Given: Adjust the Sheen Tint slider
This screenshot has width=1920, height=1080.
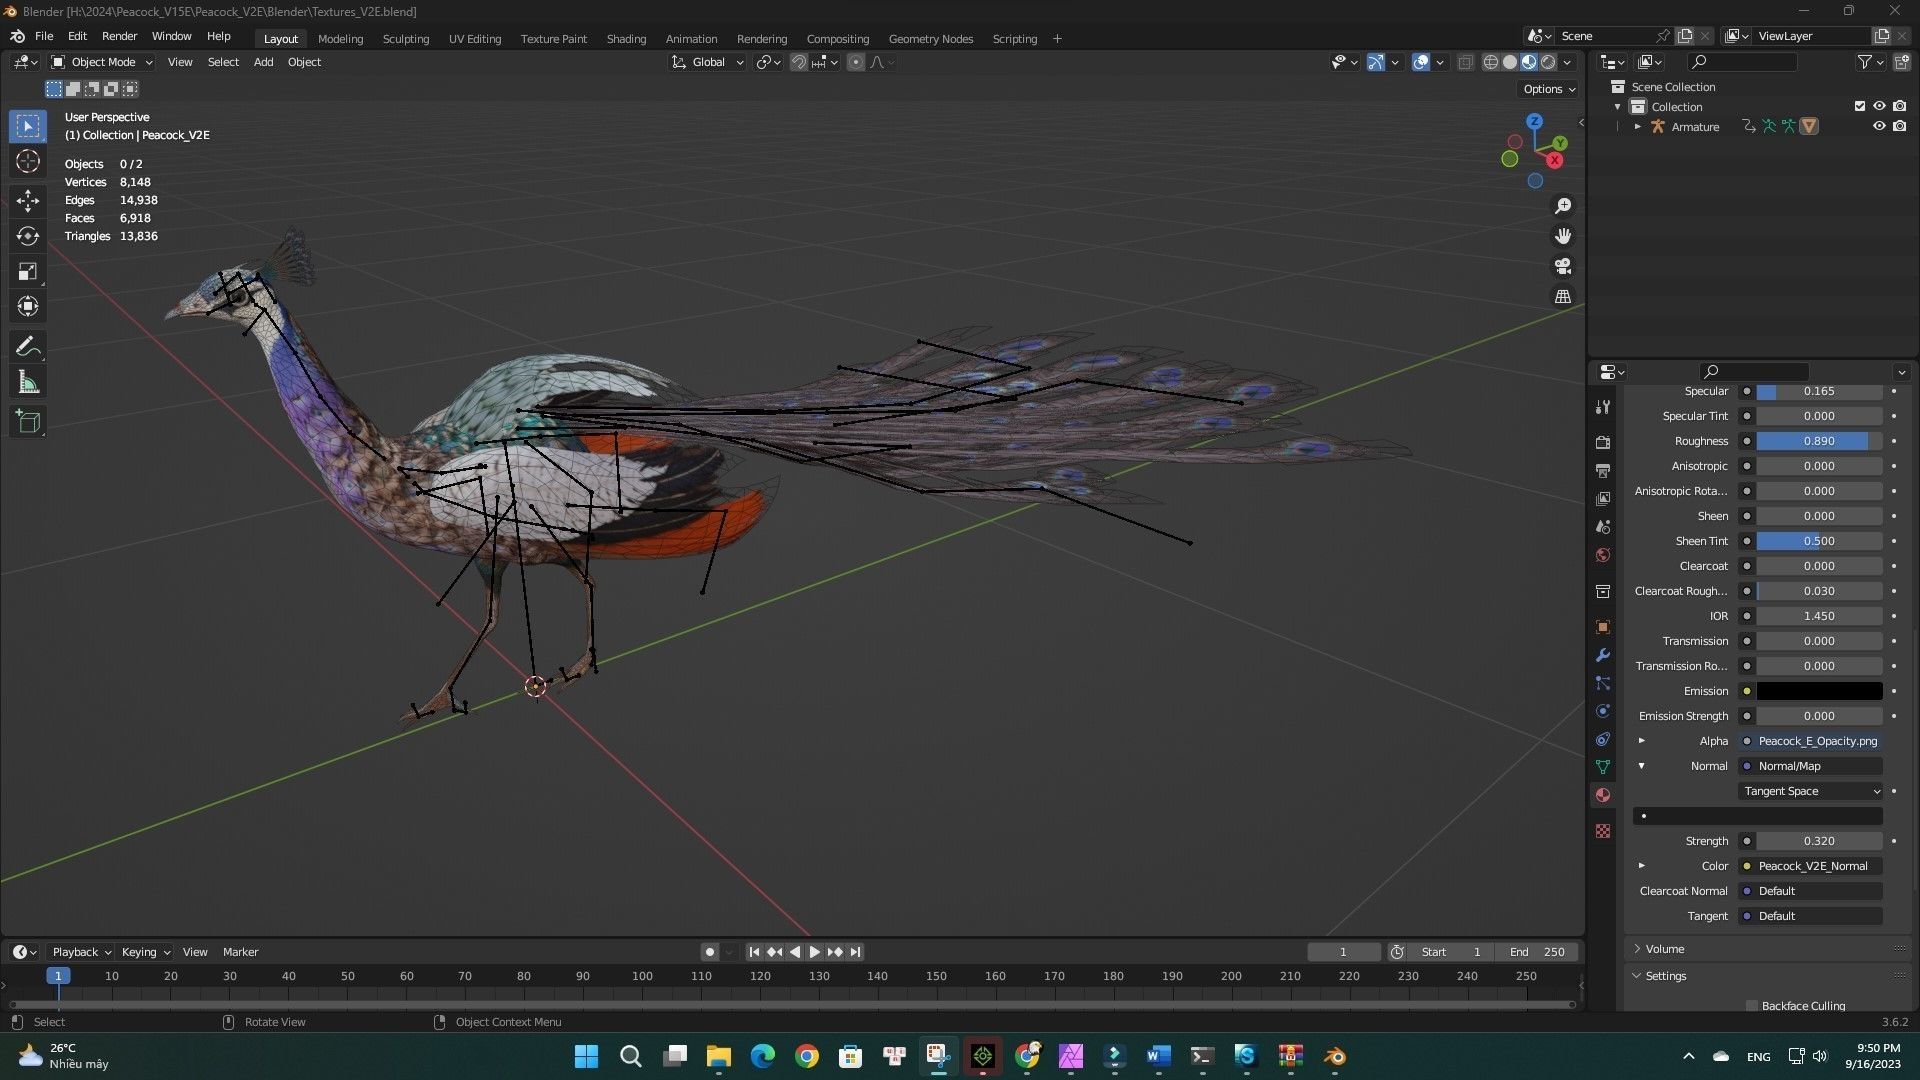Looking at the screenshot, I should 1819,541.
